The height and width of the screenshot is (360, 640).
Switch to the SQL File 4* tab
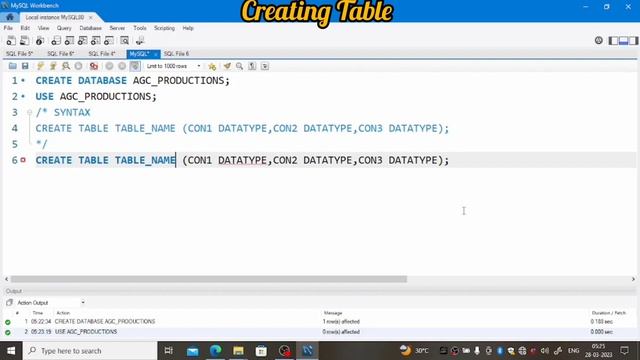coord(102,54)
